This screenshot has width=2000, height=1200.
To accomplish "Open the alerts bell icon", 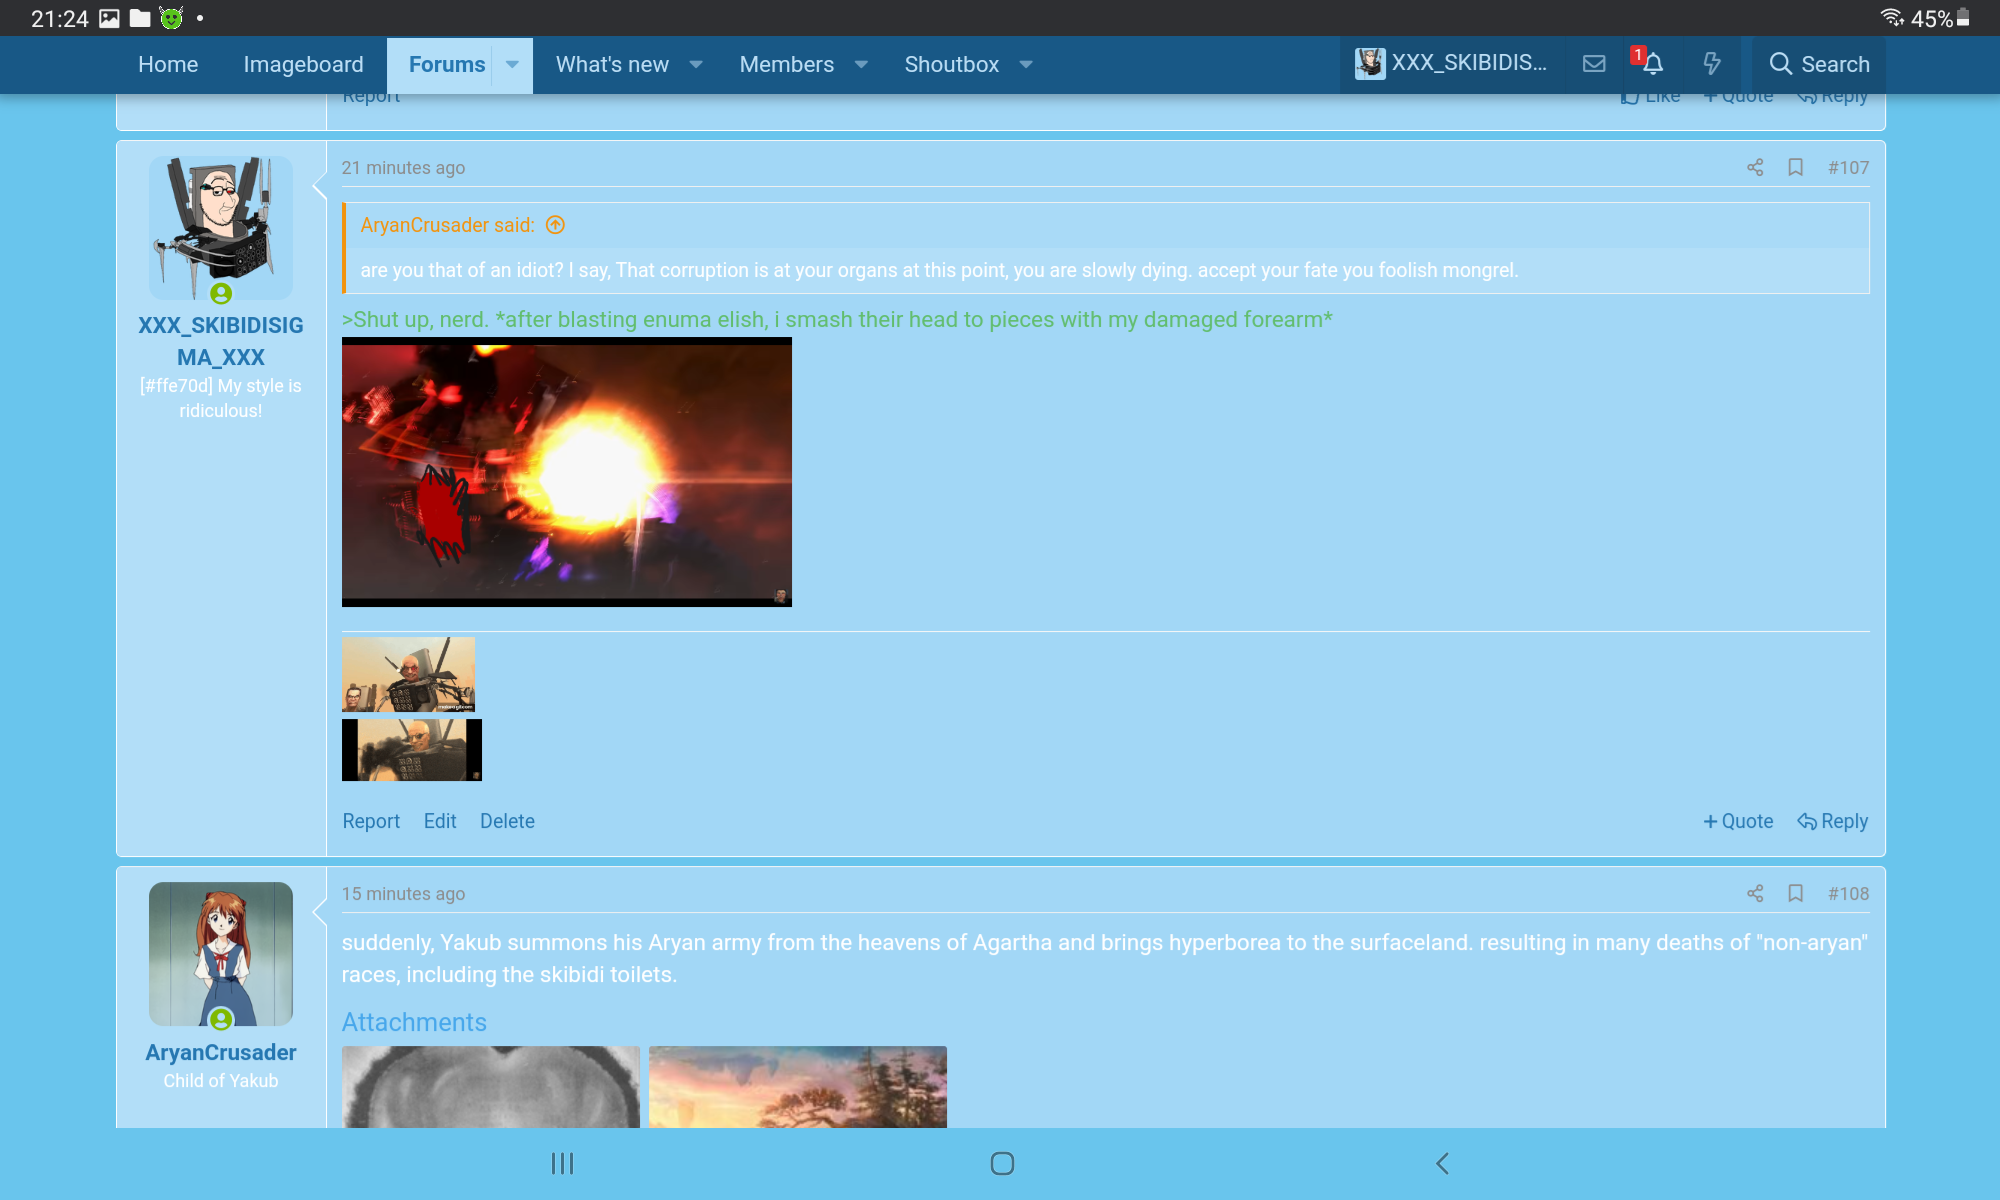I will (x=1653, y=64).
